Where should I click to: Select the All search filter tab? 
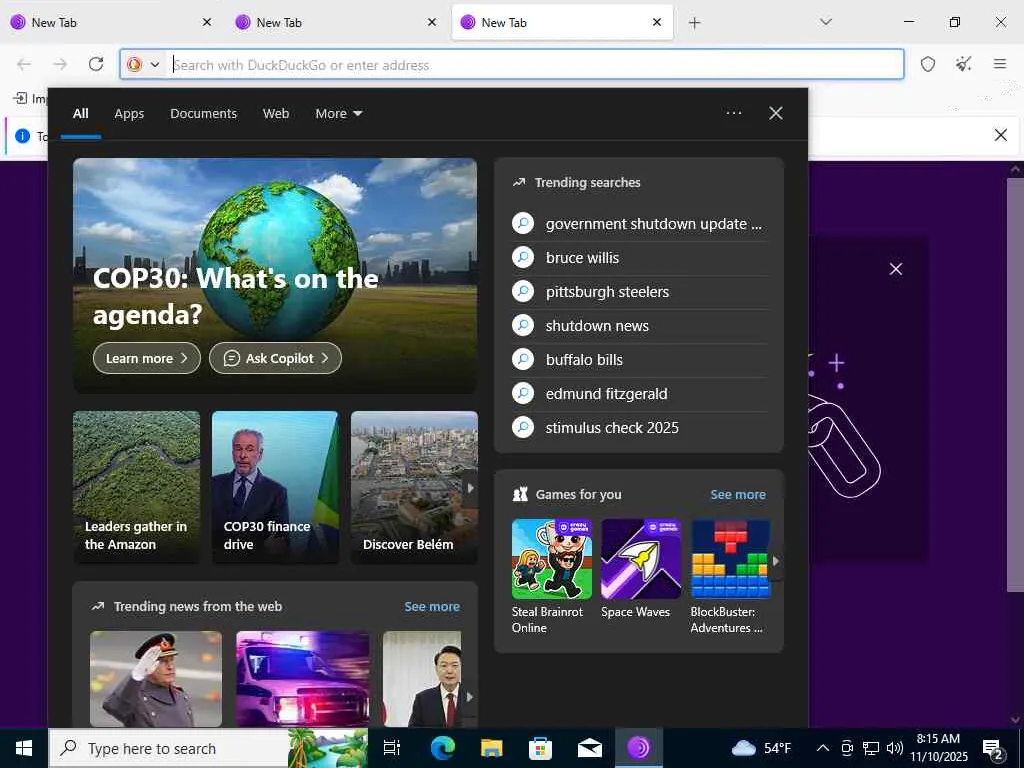80,114
